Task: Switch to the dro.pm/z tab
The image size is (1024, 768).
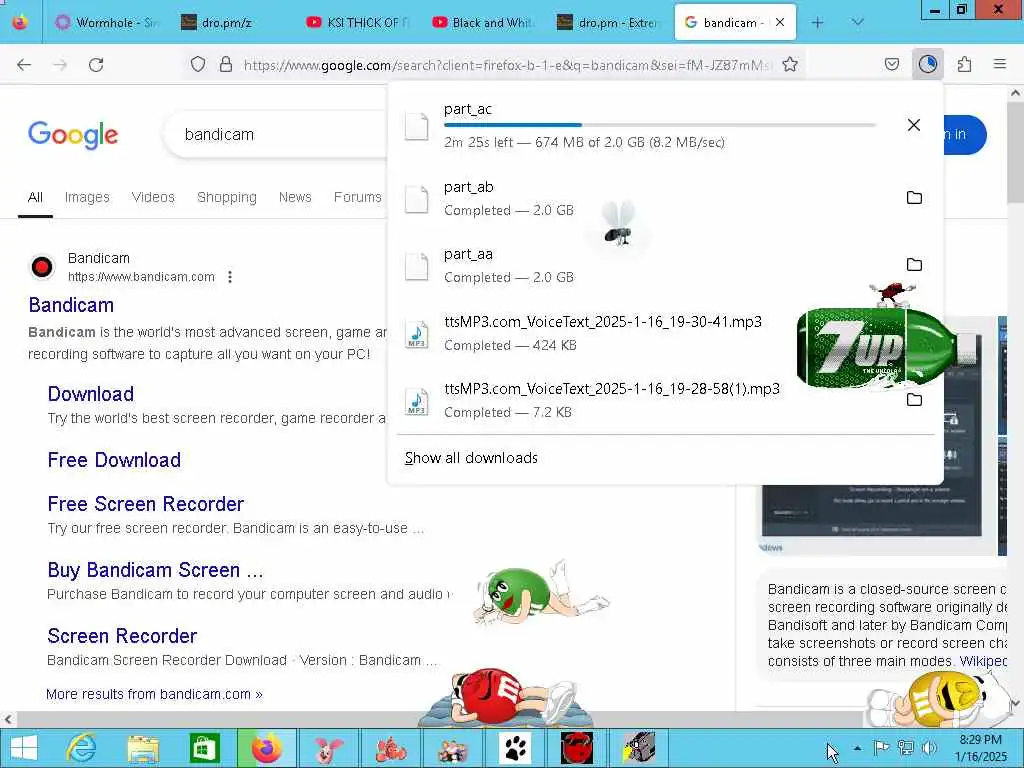Action: (233, 23)
